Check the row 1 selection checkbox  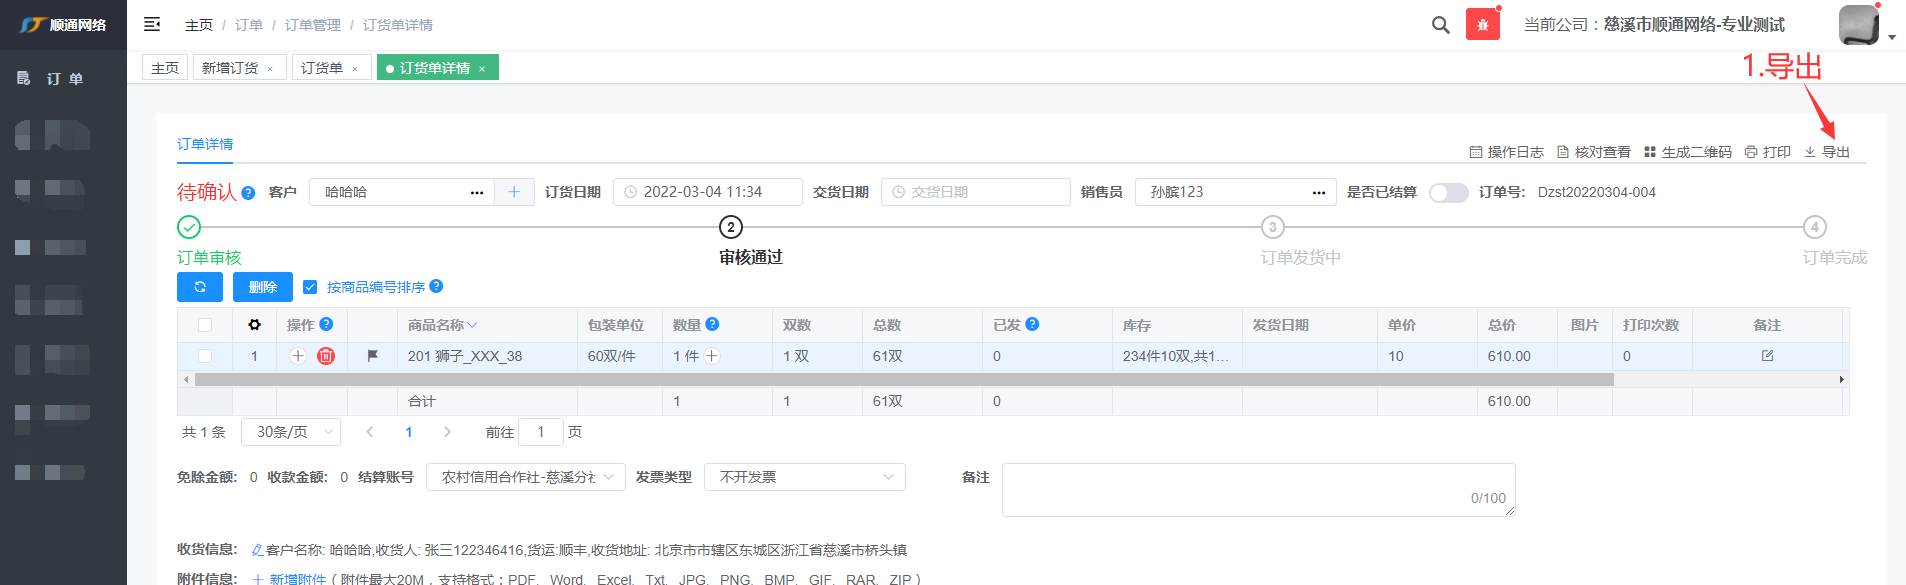tap(205, 356)
